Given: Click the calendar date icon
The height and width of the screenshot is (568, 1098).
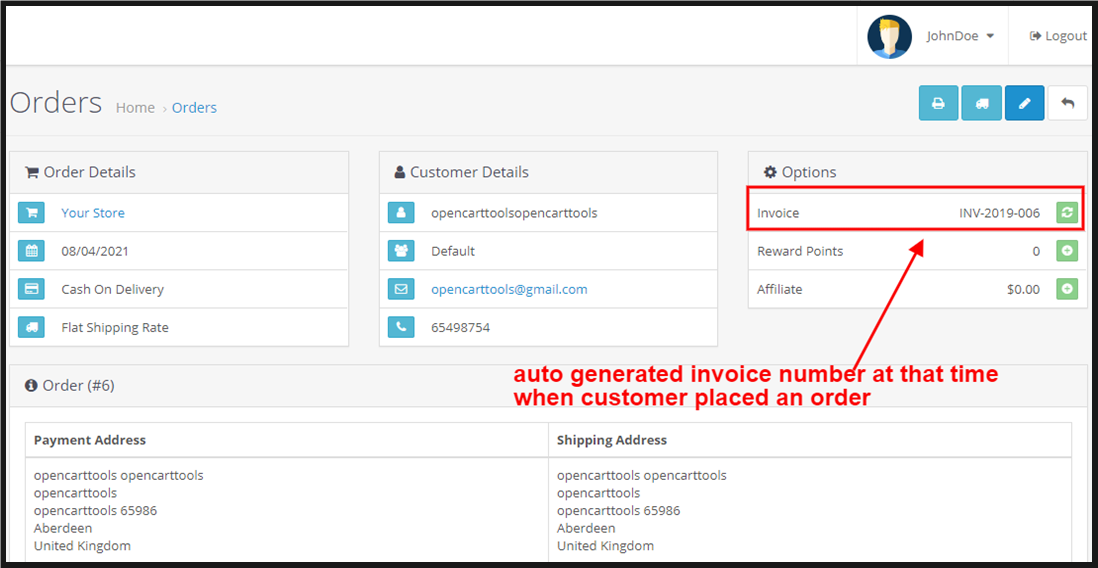Looking at the screenshot, I should click(x=31, y=251).
